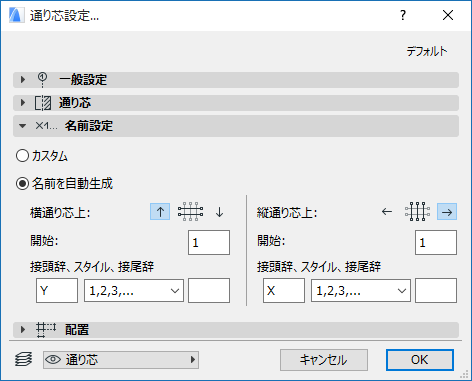
Task: Click the キャンセル button
Action: coord(324,360)
